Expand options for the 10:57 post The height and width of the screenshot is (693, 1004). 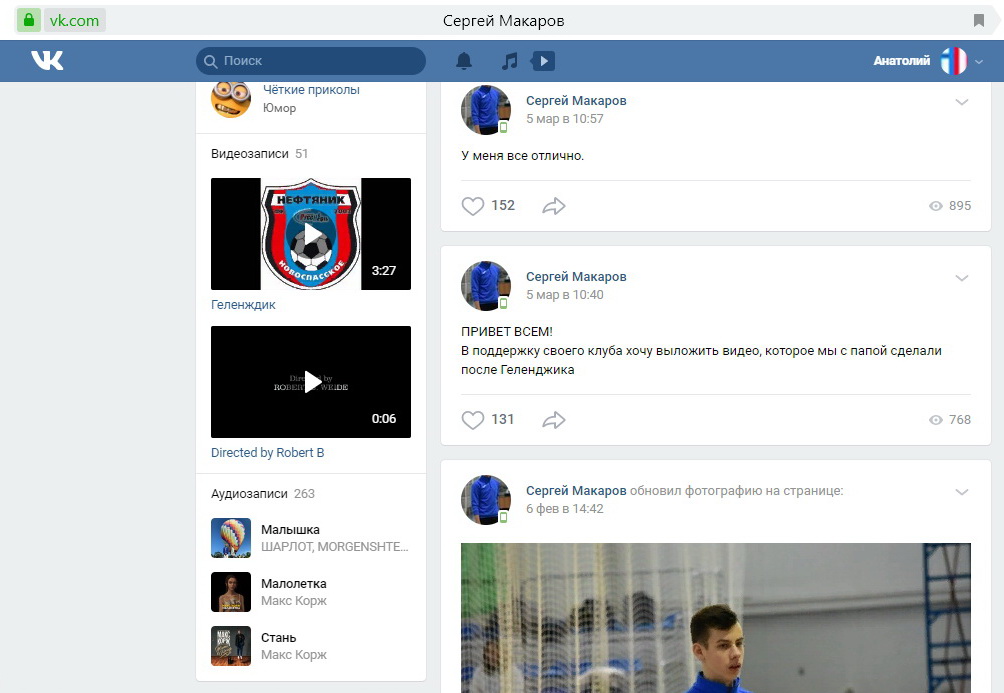tap(962, 102)
